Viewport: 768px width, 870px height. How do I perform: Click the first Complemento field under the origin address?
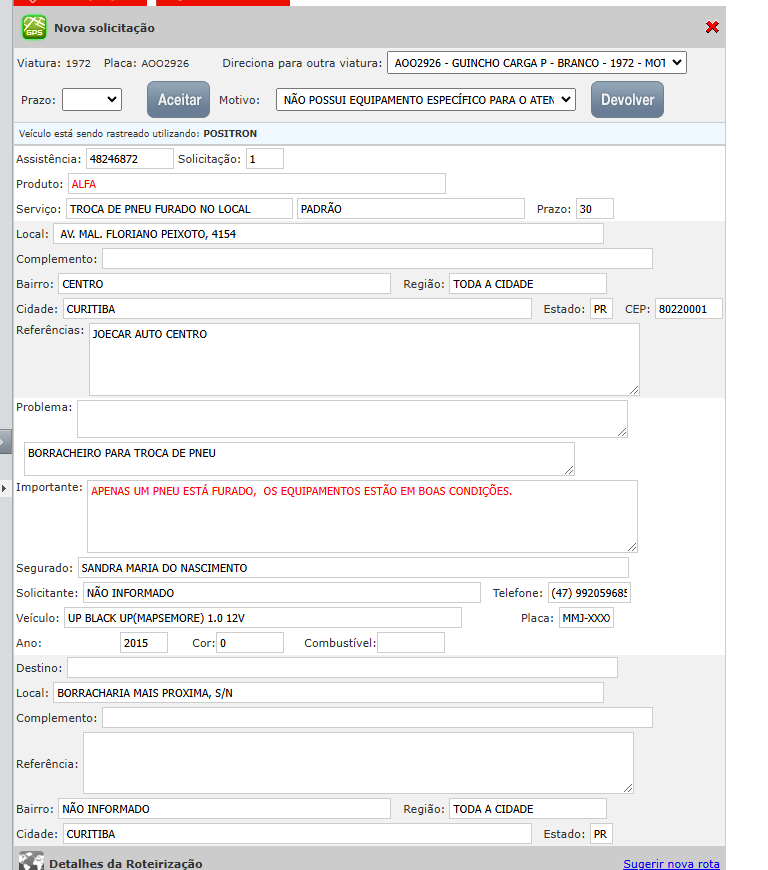pos(377,259)
